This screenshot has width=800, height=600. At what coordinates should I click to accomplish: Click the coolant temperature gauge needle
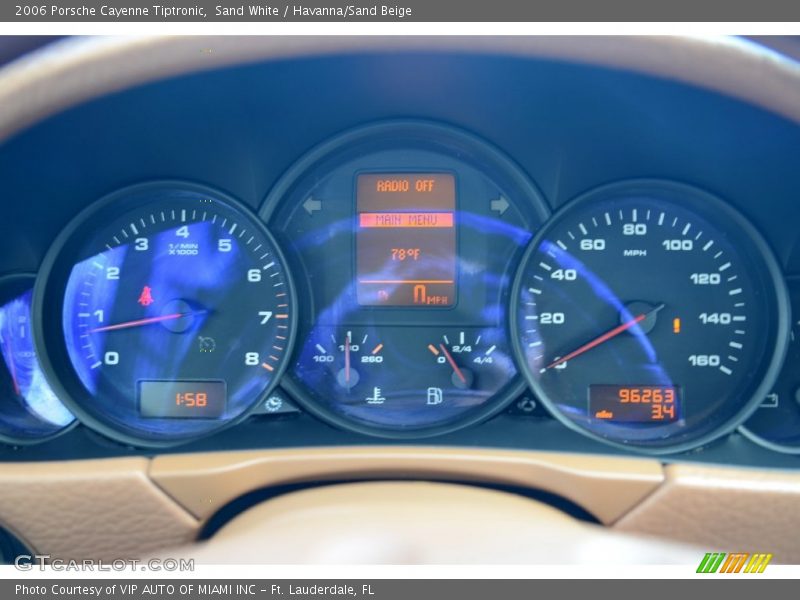(347, 357)
